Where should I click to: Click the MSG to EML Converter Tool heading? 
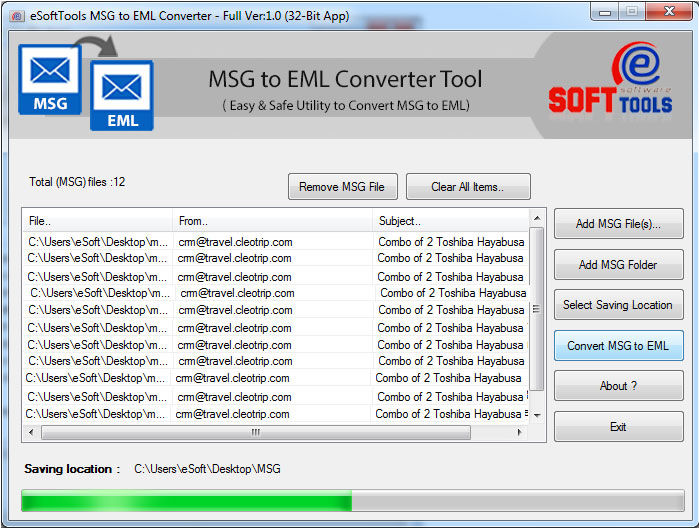tap(345, 79)
